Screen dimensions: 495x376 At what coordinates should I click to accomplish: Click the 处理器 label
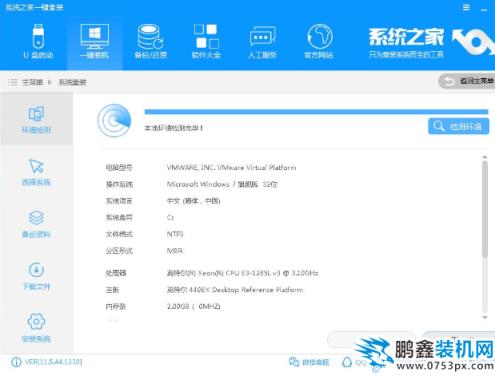tap(116, 273)
